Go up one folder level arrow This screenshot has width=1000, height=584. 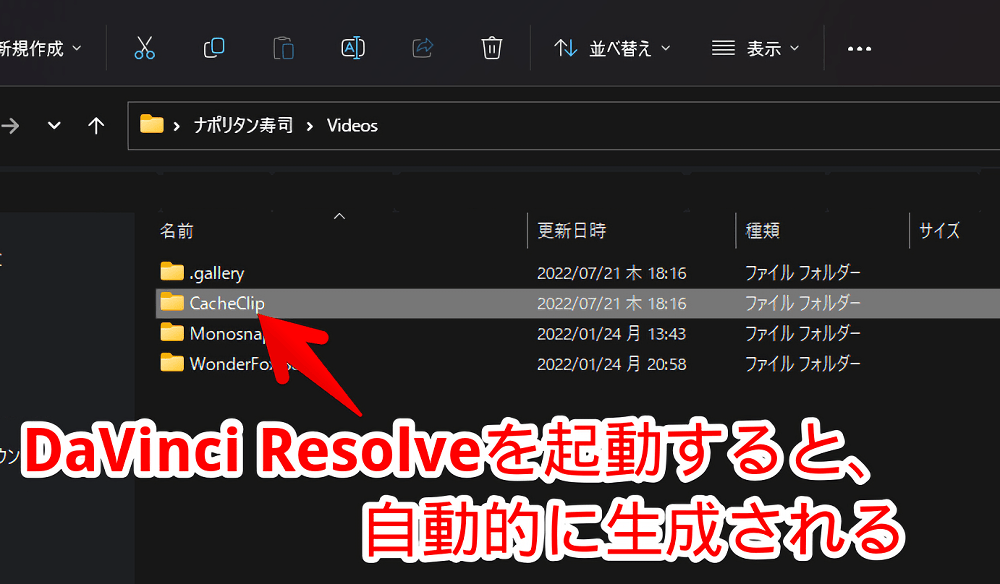click(x=96, y=126)
